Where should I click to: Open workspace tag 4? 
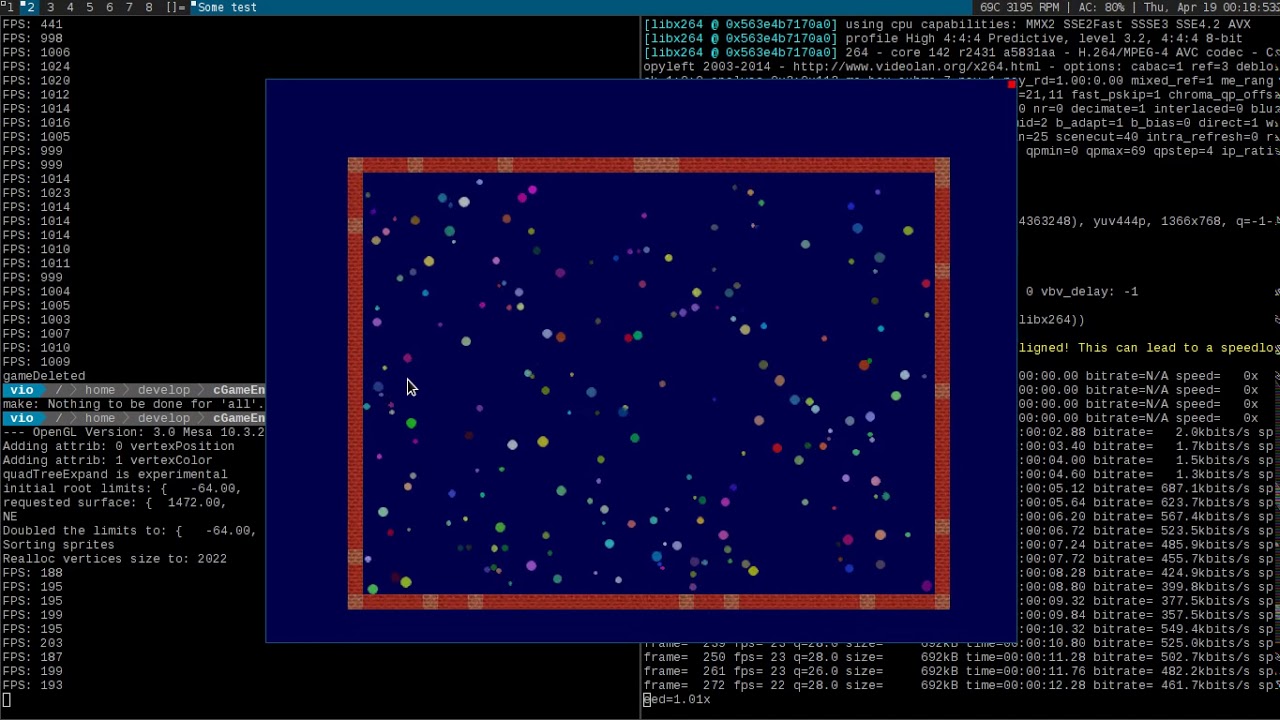(70, 7)
